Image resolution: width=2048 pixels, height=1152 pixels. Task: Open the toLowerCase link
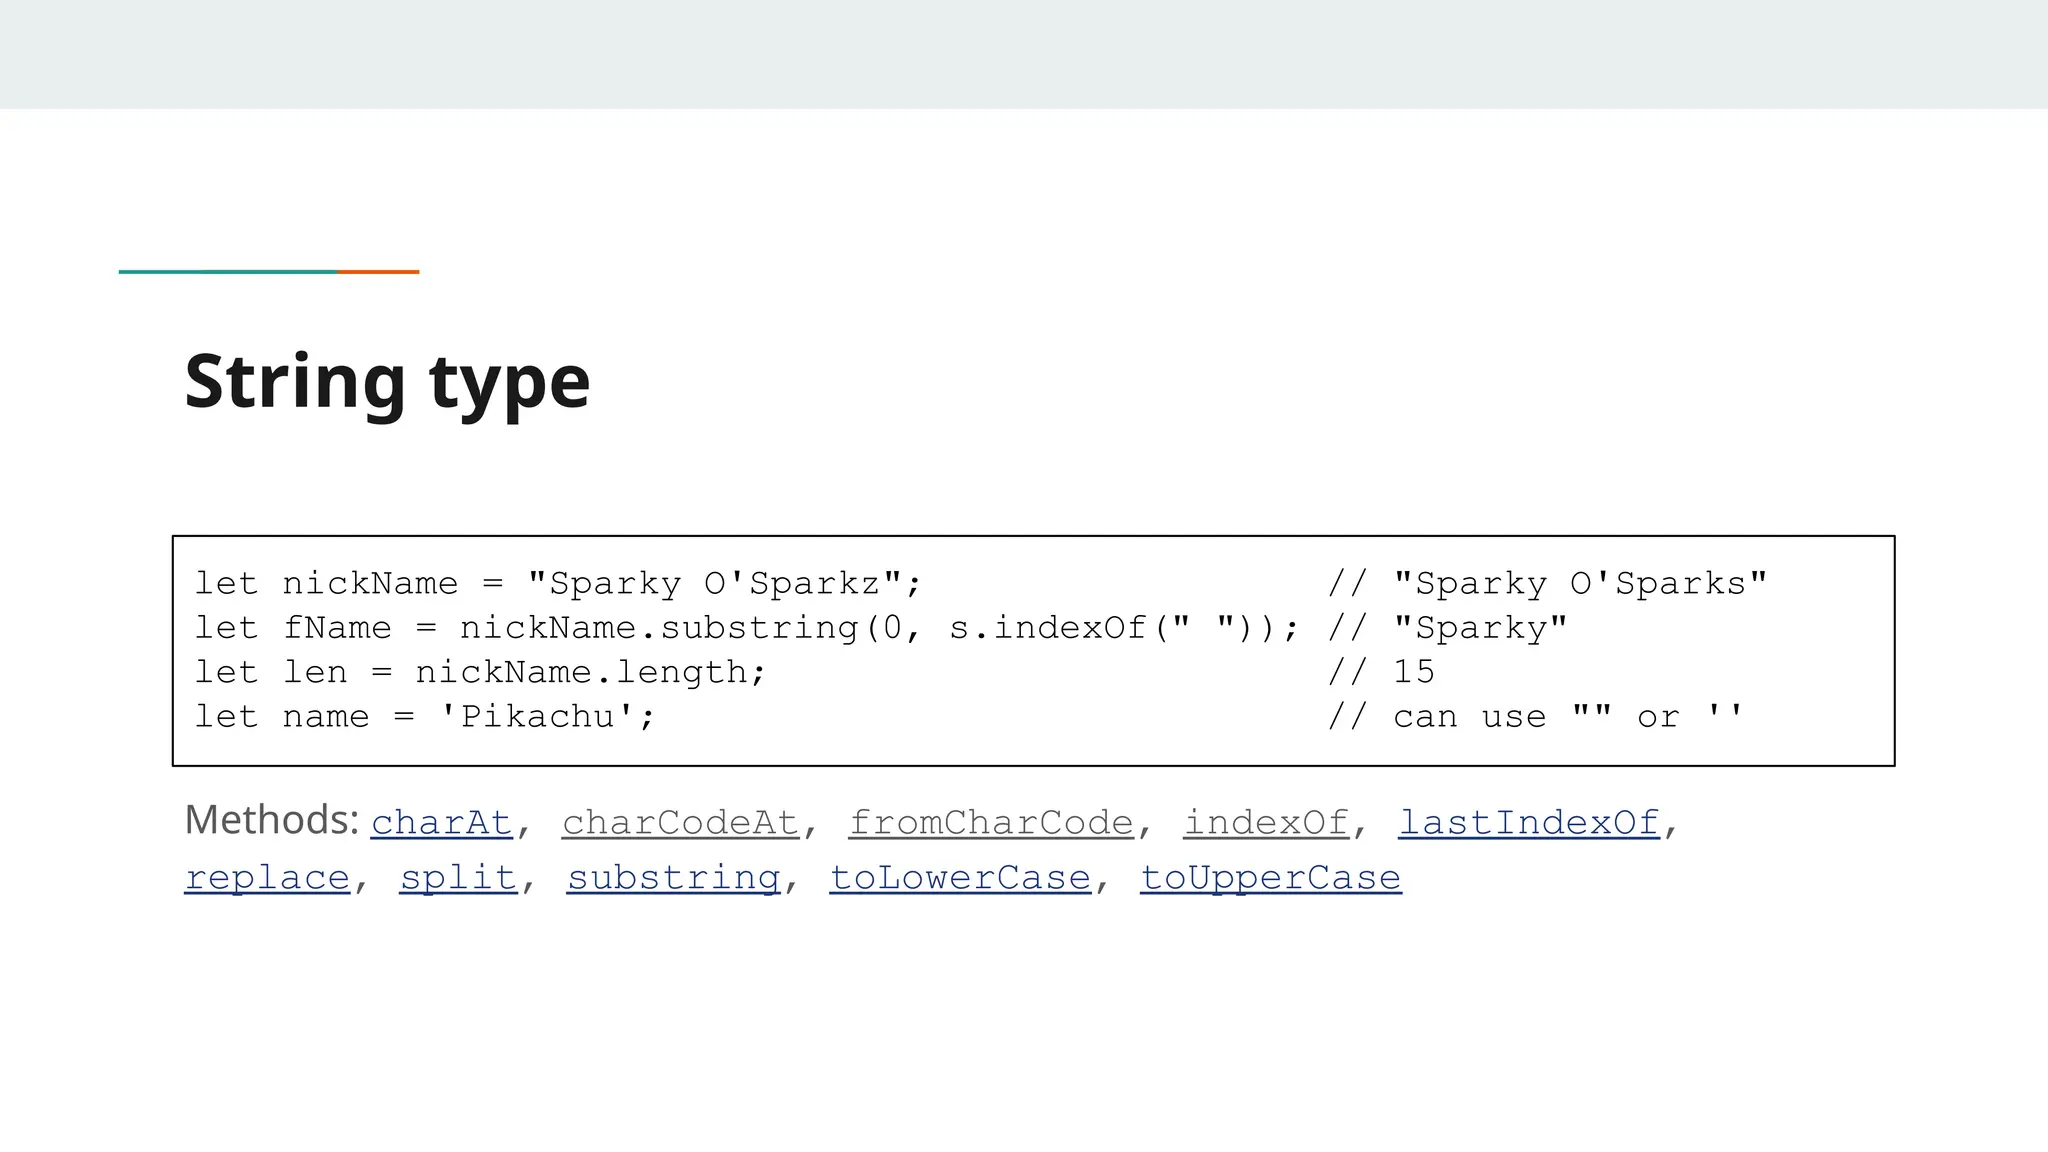tap(960, 877)
